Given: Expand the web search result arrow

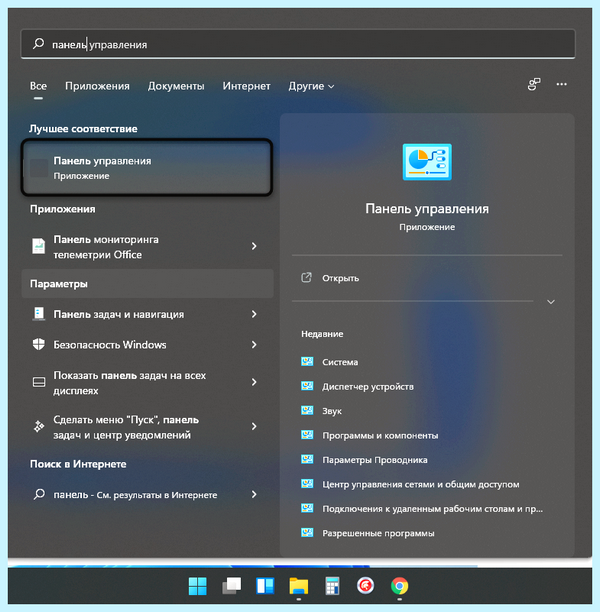Looking at the screenshot, I should click(254, 495).
